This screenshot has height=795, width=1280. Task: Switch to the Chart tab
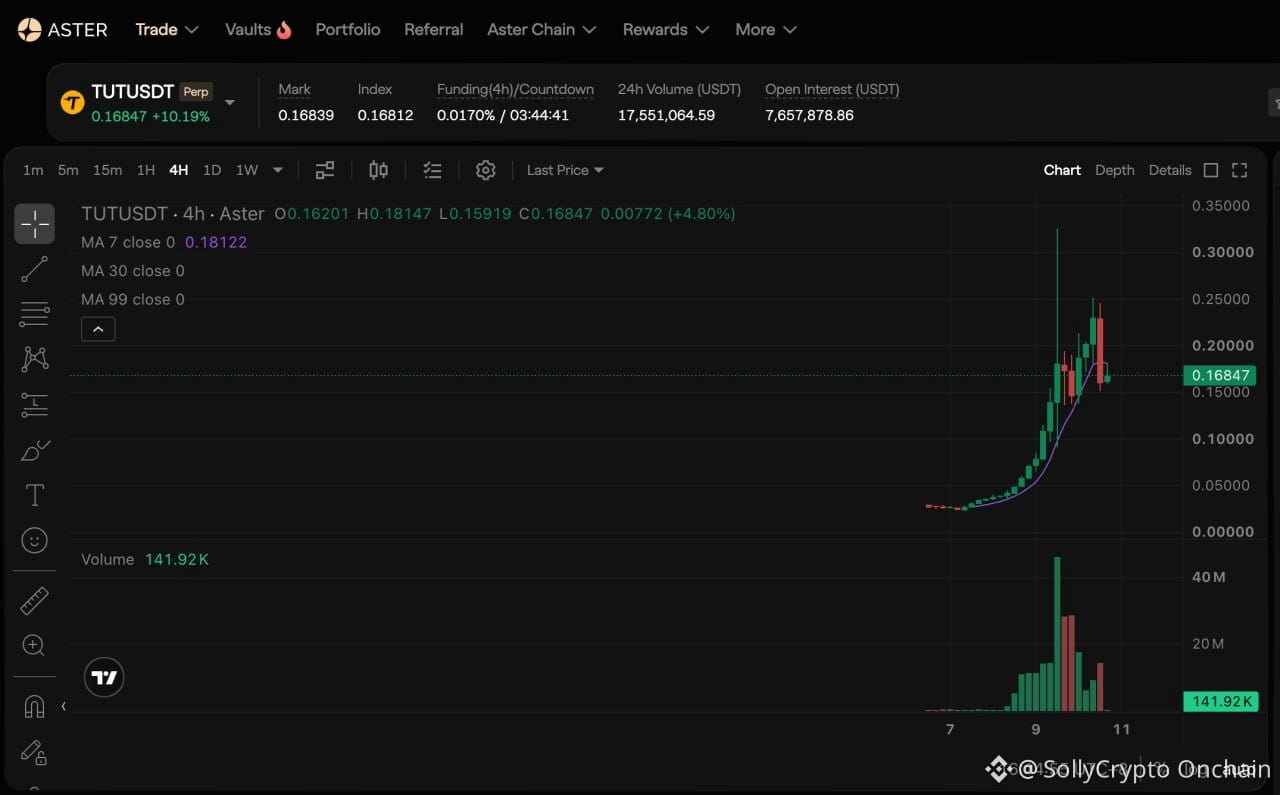(1062, 170)
